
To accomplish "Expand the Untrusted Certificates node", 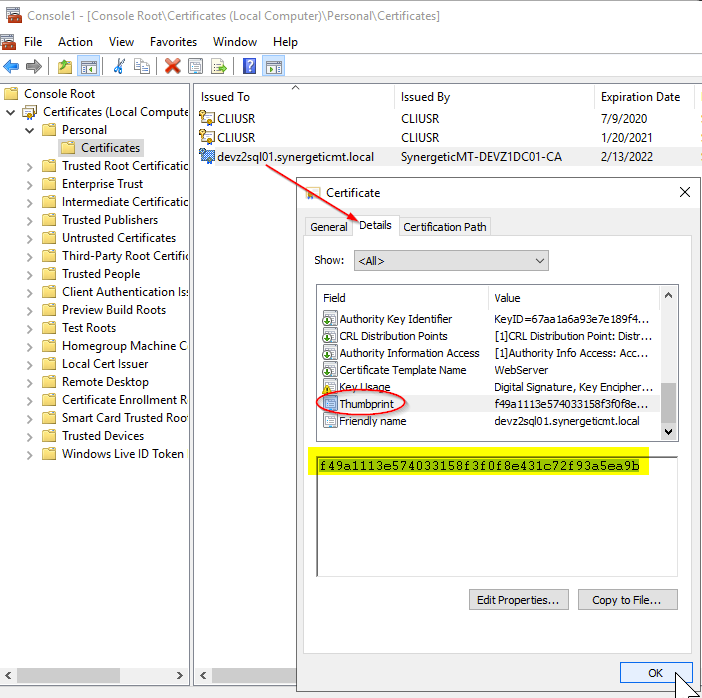I will point(29,239).
